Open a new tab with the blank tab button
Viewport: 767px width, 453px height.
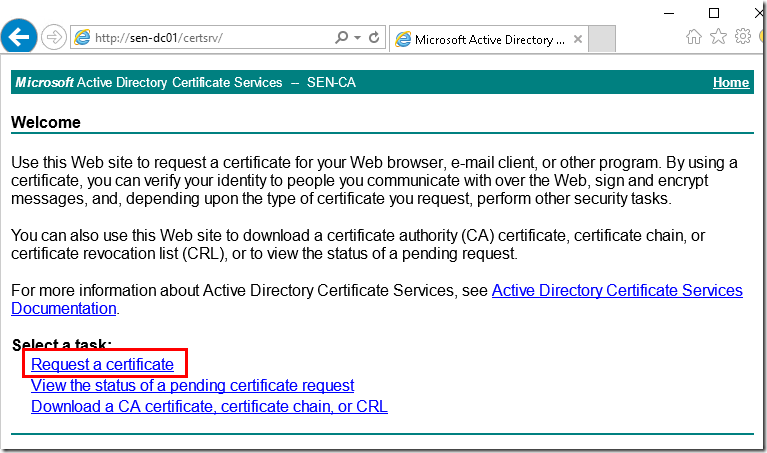pyautogui.click(x=602, y=39)
